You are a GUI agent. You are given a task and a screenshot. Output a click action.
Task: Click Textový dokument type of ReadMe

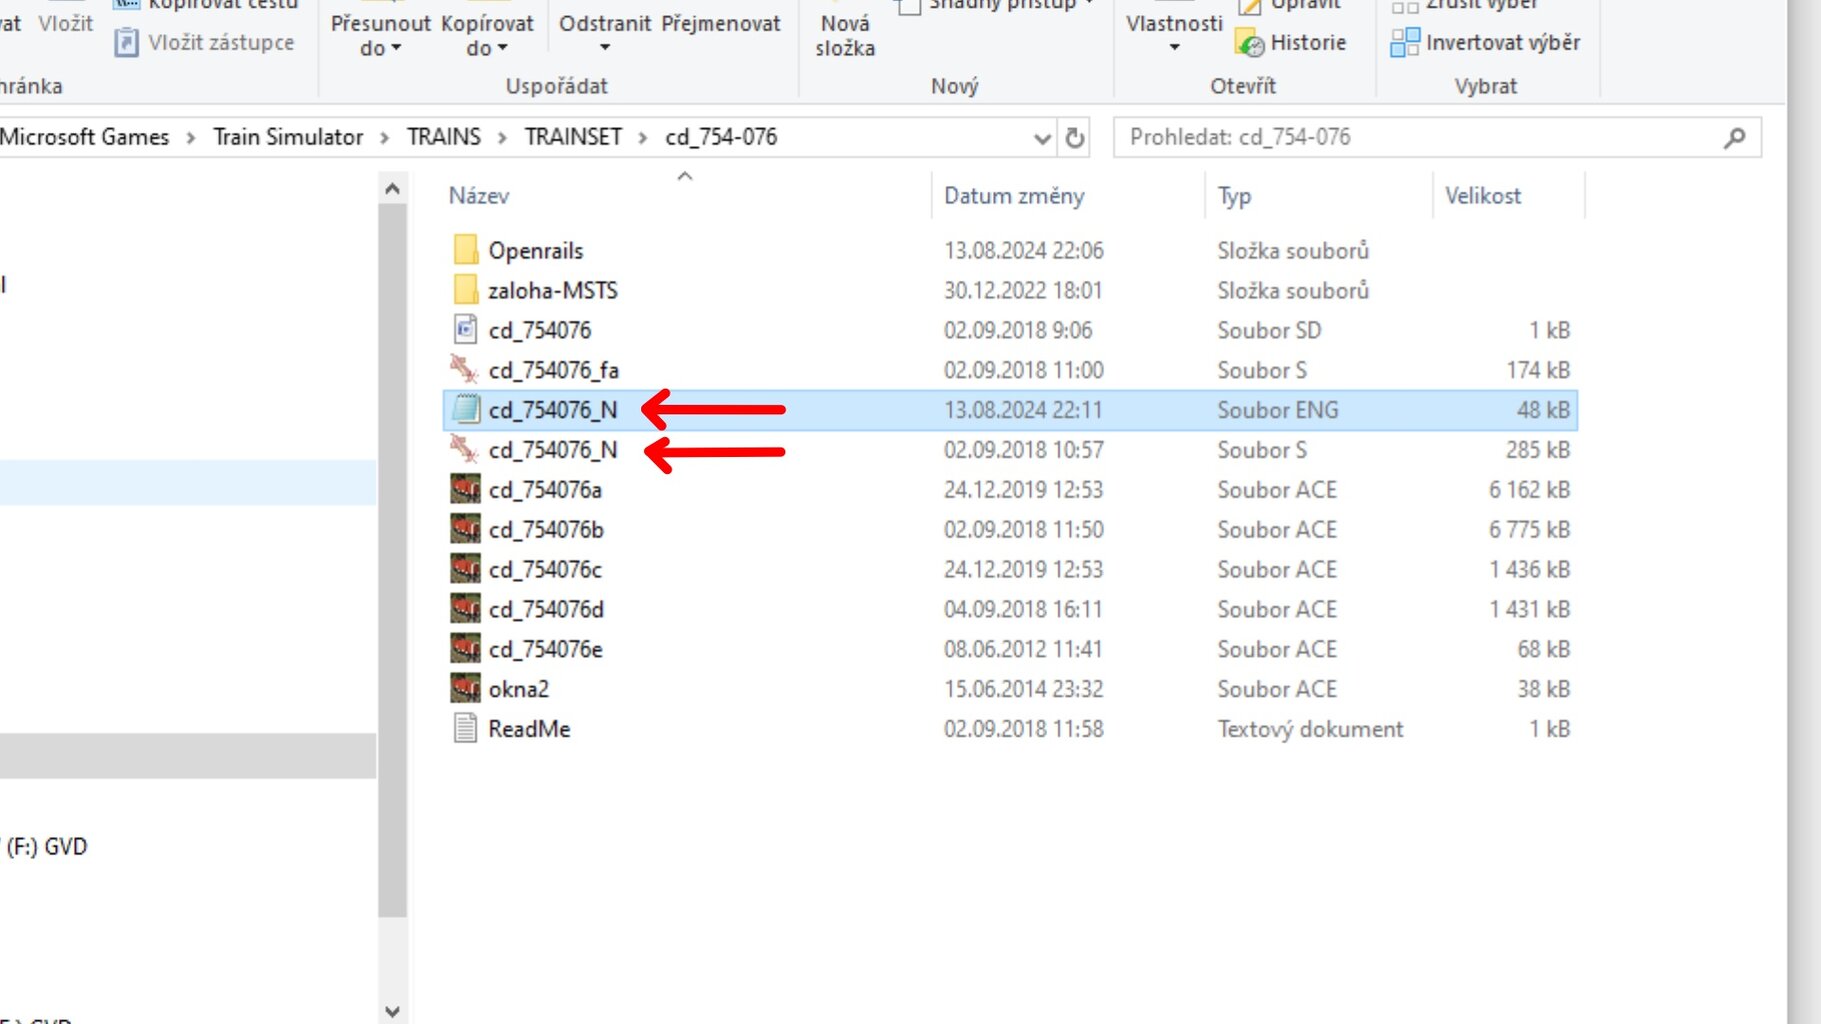pos(1310,729)
